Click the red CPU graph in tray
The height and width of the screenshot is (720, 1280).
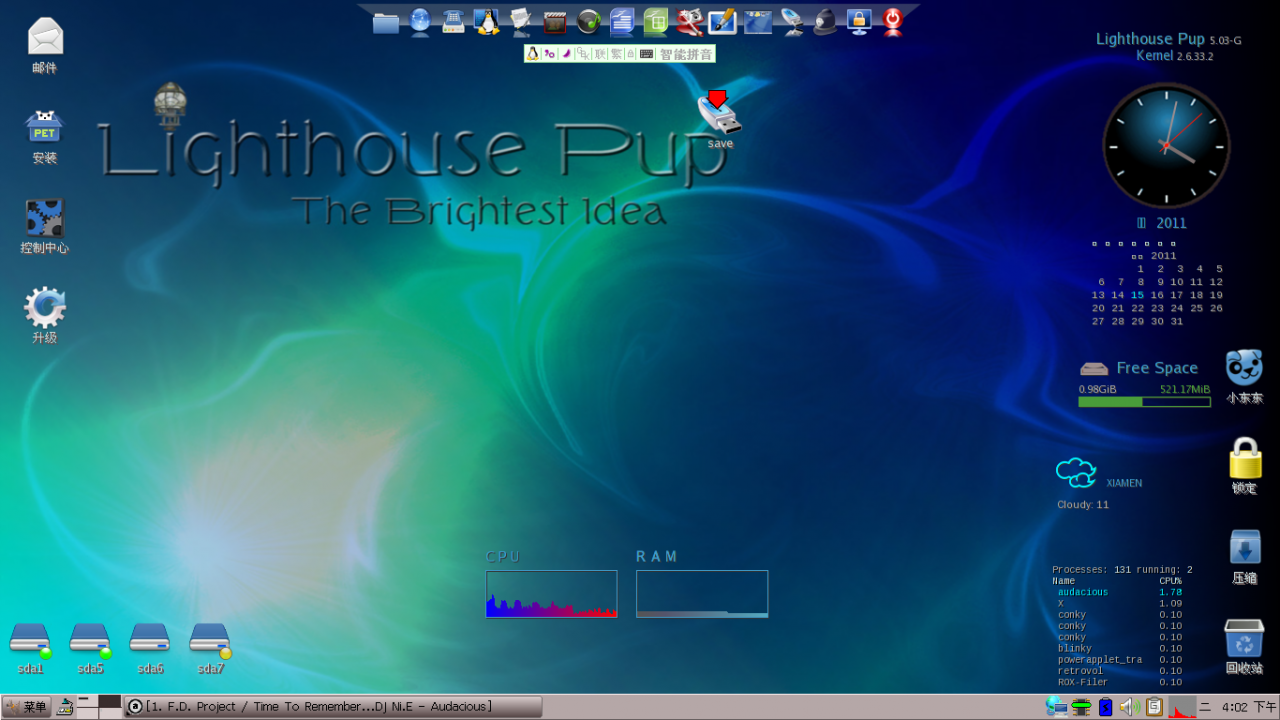point(1182,707)
